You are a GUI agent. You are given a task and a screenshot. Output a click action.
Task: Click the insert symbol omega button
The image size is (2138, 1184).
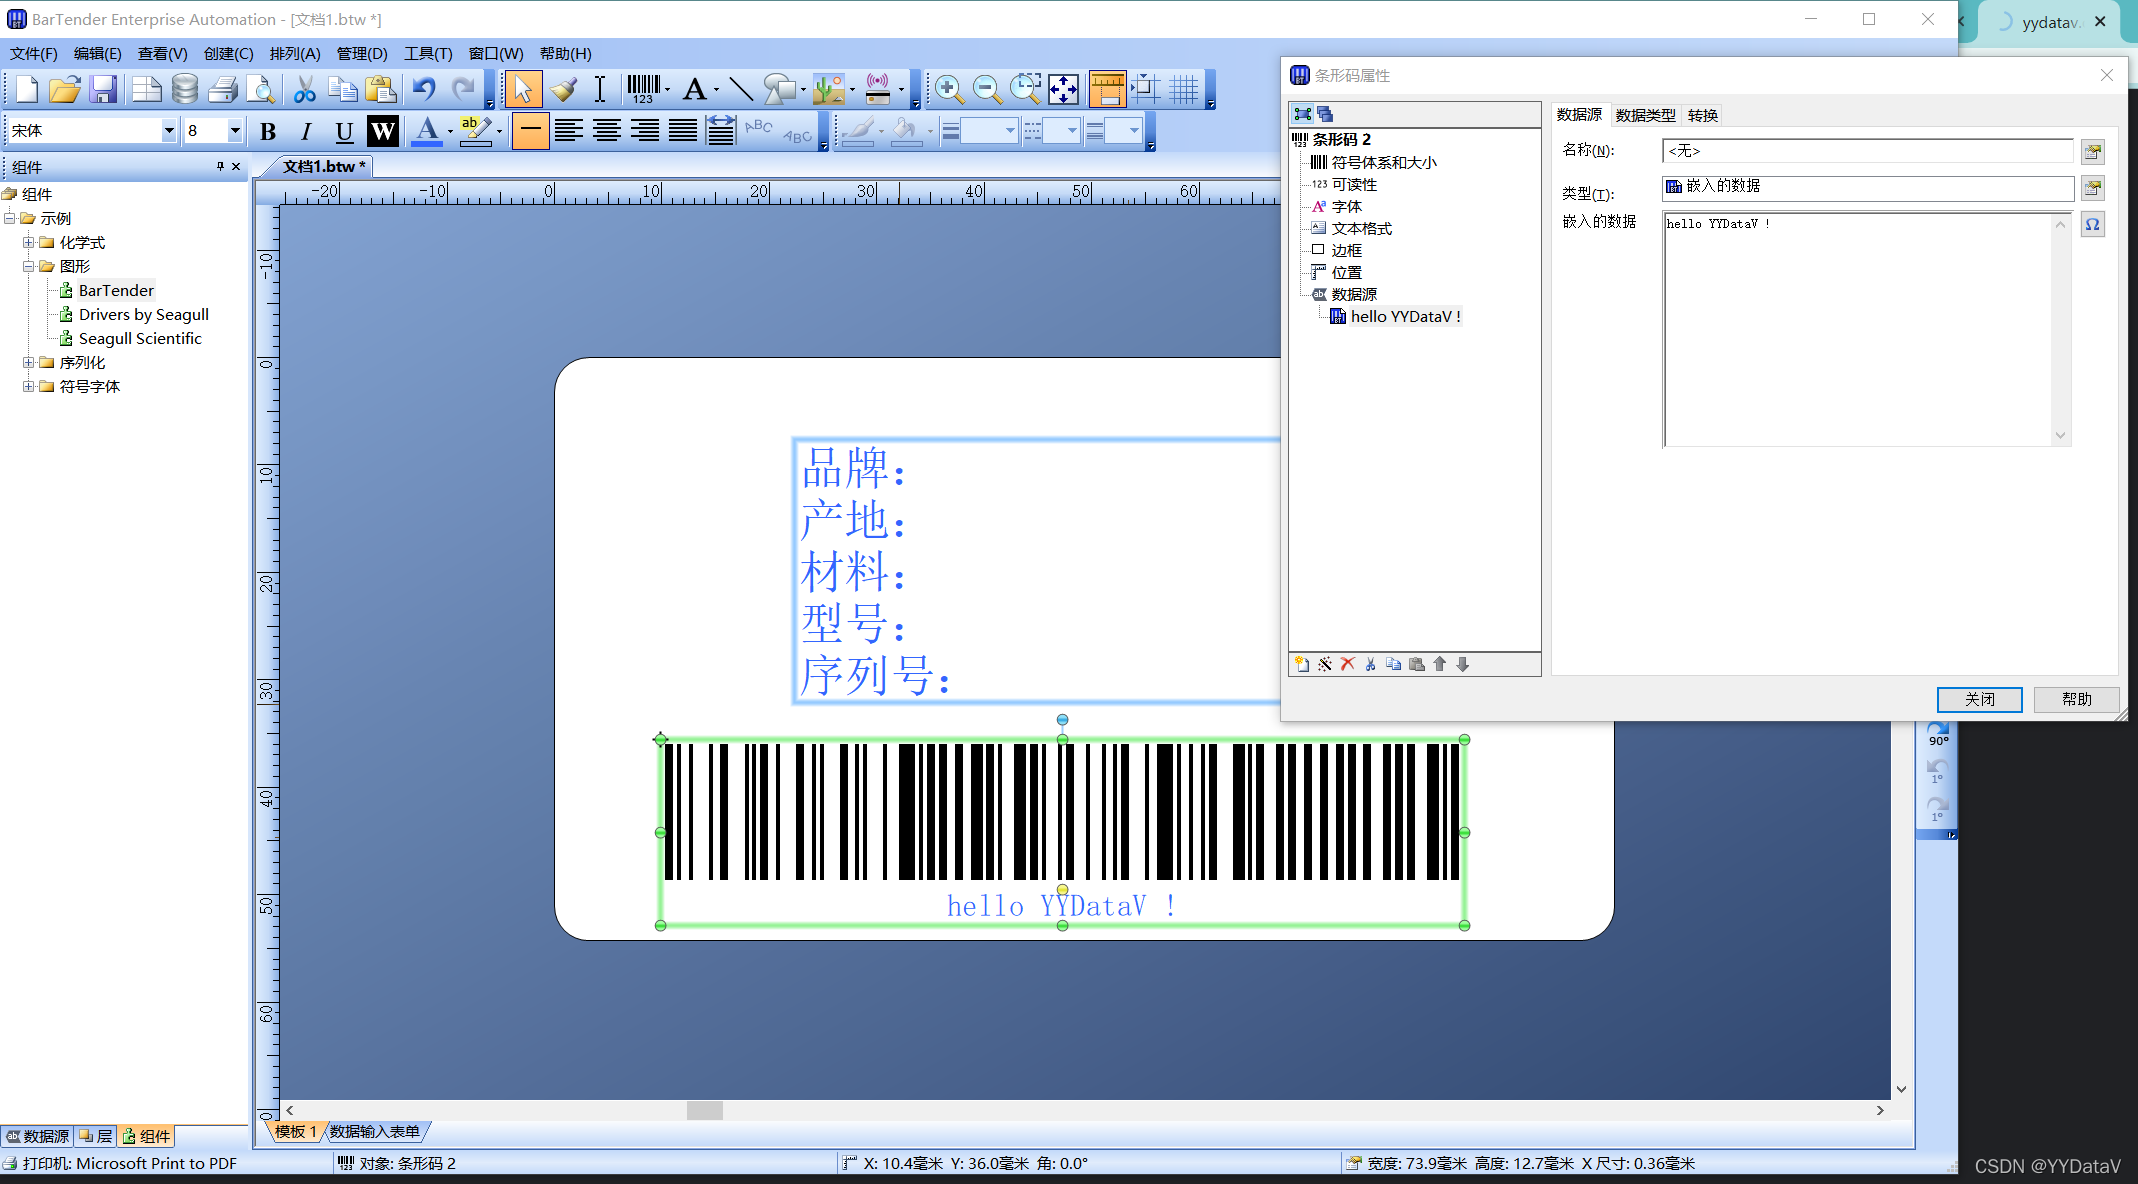point(2092,224)
